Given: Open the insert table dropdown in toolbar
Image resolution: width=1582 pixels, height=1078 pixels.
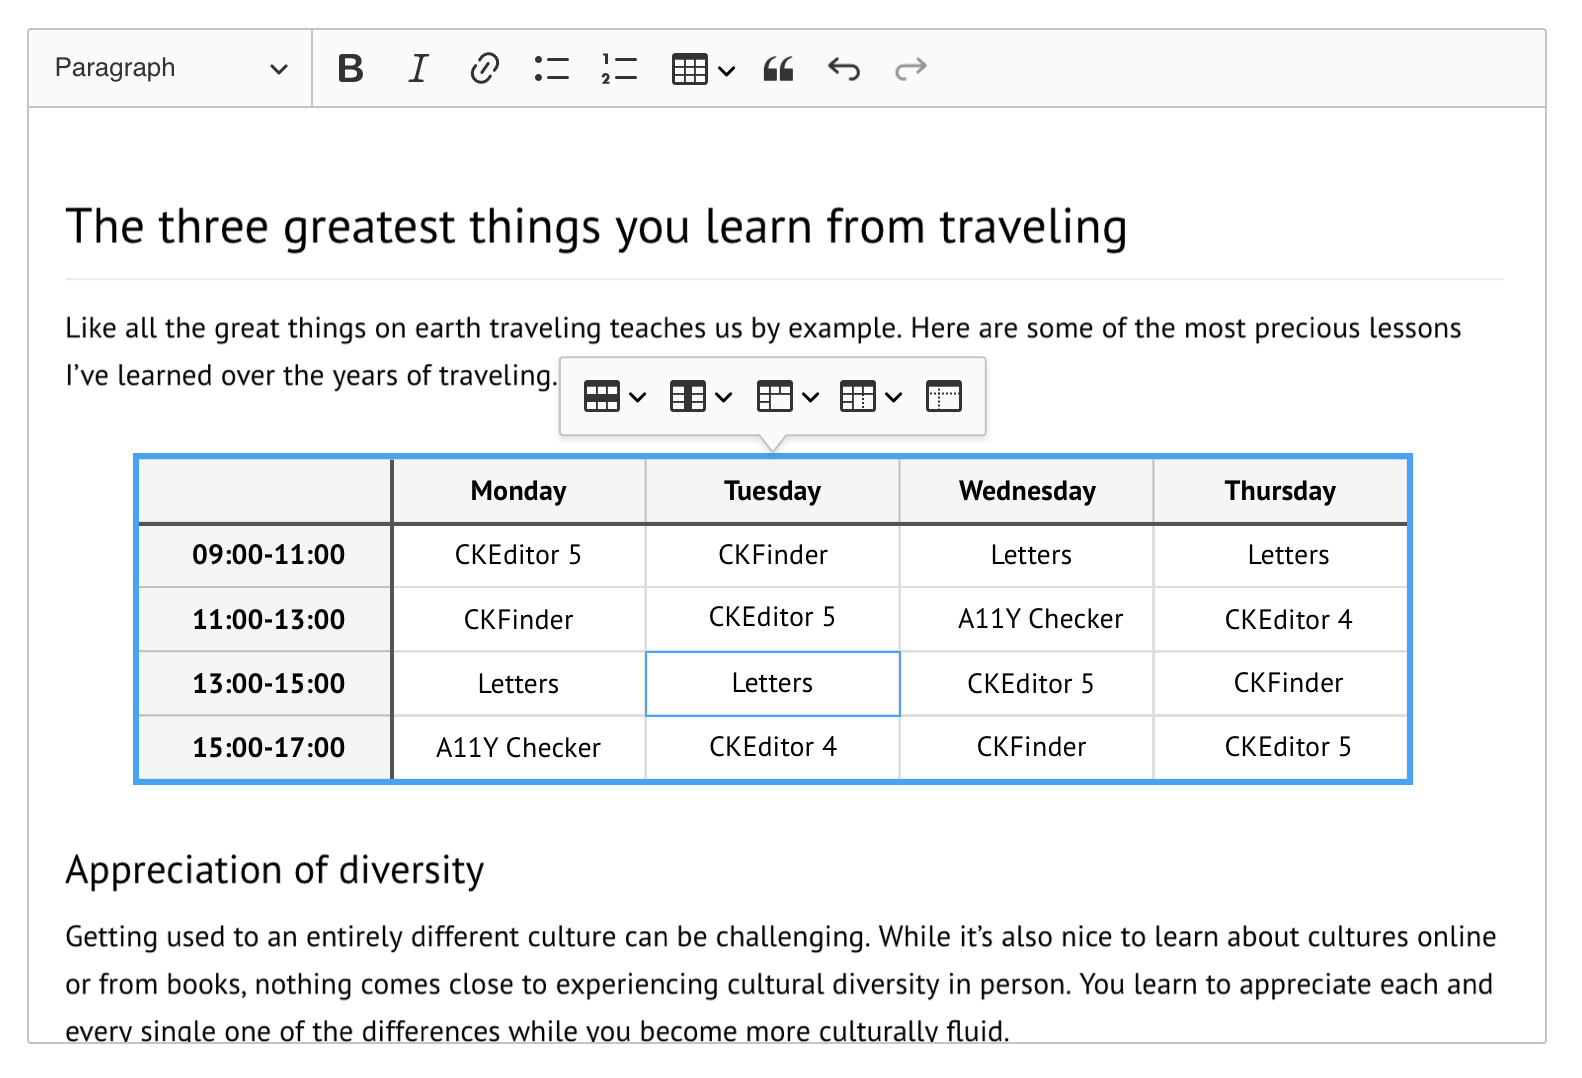Looking at the screenshot, I should (703, 68).
